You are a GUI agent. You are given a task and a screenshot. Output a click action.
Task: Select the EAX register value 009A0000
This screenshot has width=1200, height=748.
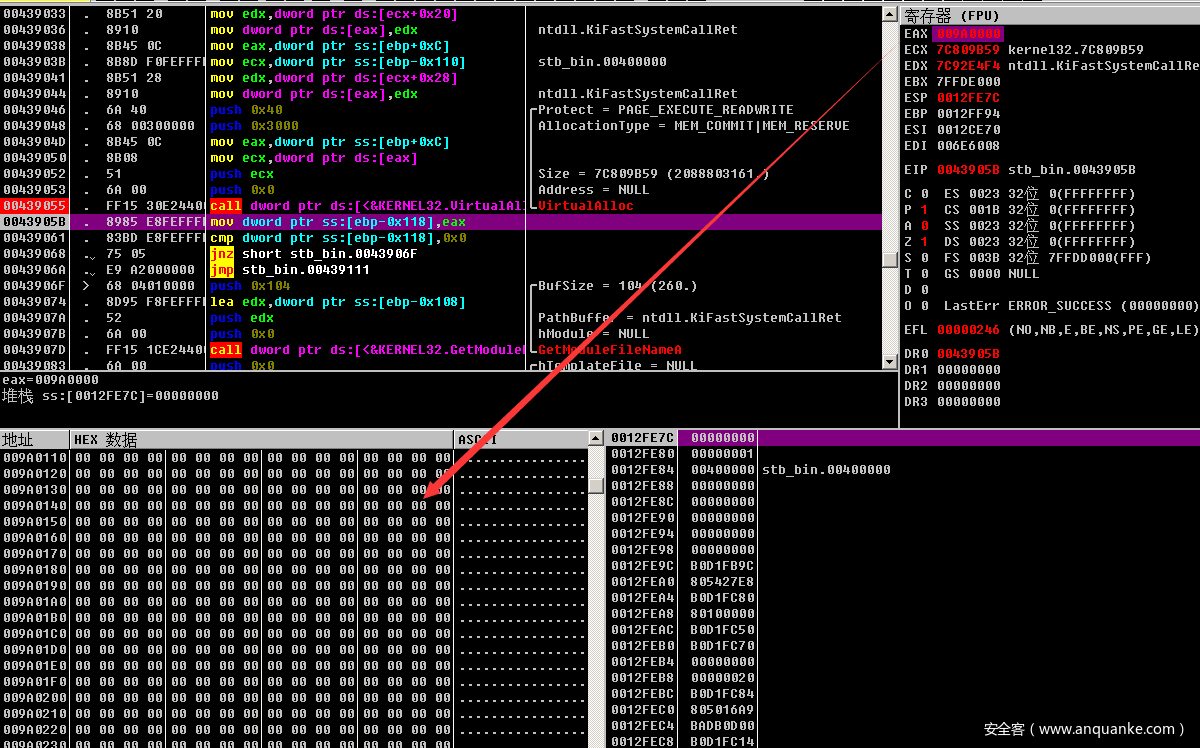[x=967, y=34]
